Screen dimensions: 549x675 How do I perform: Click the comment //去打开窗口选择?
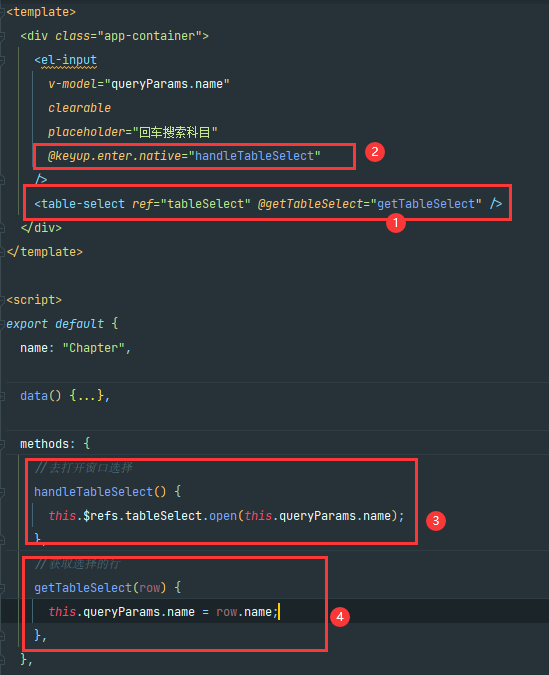[x=84, y=468]
